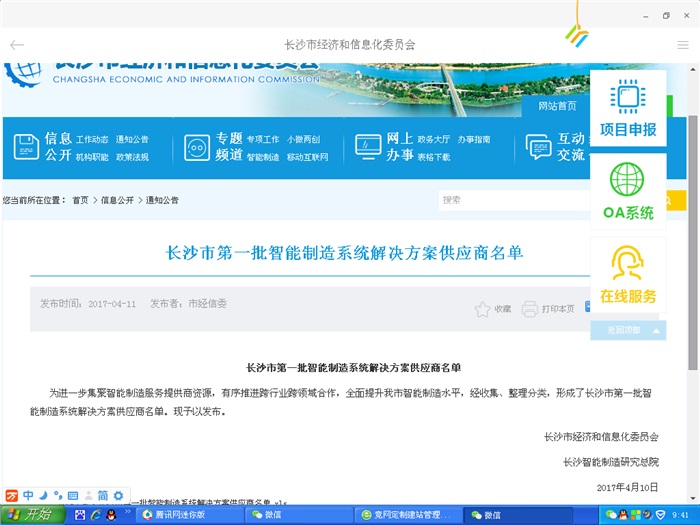Click inside the 搜索 search field
This screenshot has width=700, height=525.
point(510,200)
